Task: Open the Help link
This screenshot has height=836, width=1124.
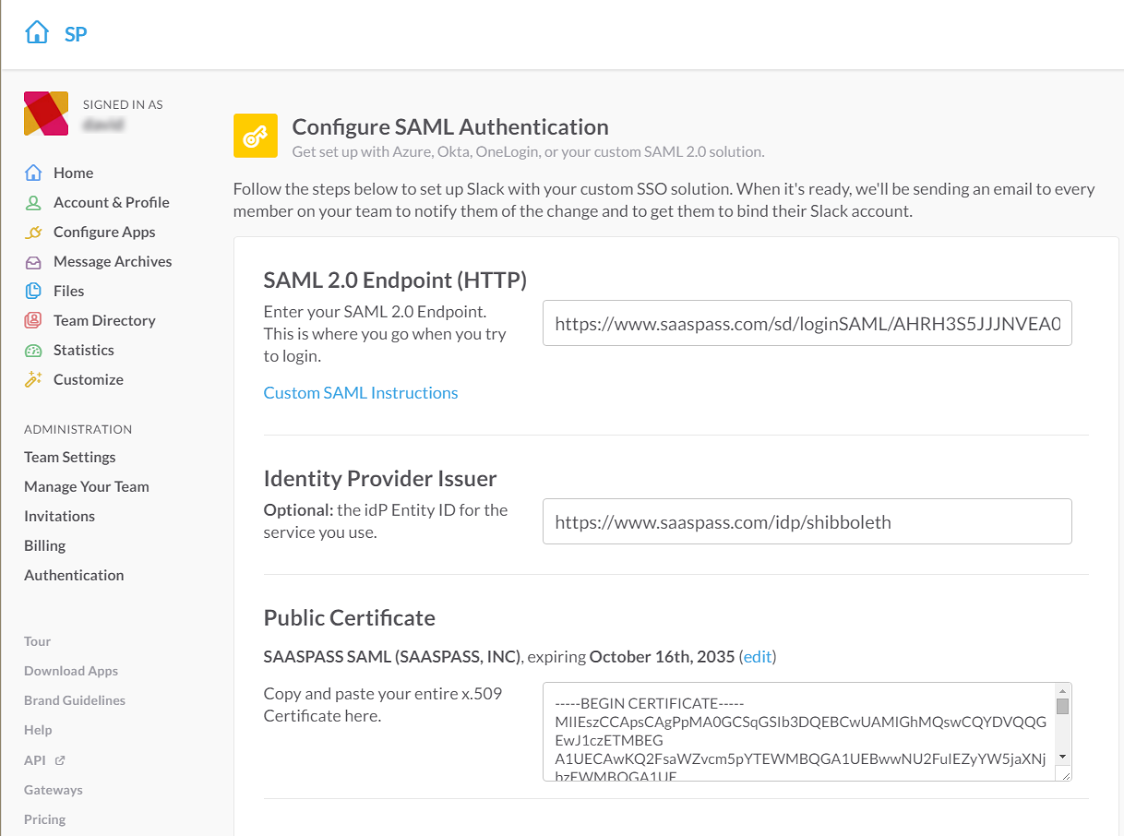Action: point(38,730)
